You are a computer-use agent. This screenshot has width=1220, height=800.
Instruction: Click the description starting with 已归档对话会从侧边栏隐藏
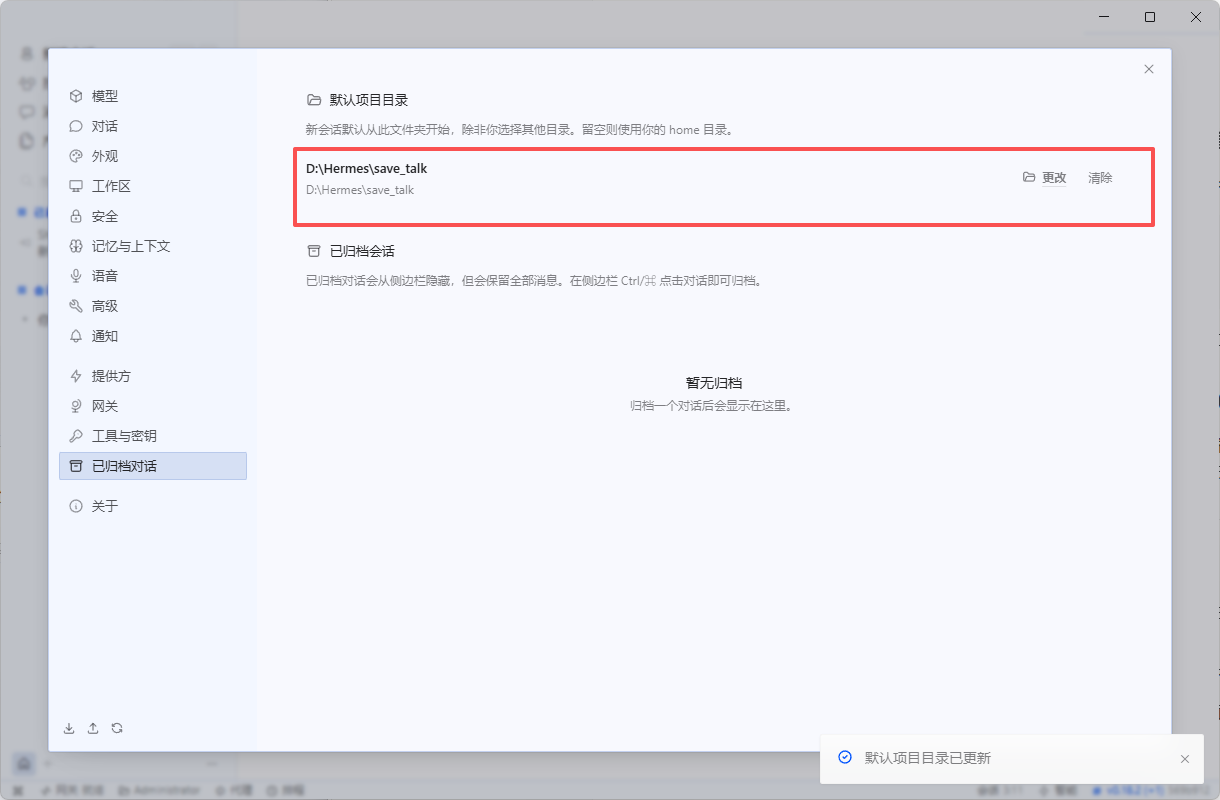(x=535, y=281)
